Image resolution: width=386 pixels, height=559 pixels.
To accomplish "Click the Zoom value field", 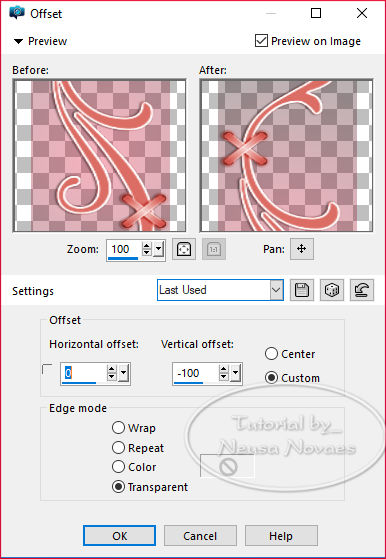I will click(x=124, y=249).
